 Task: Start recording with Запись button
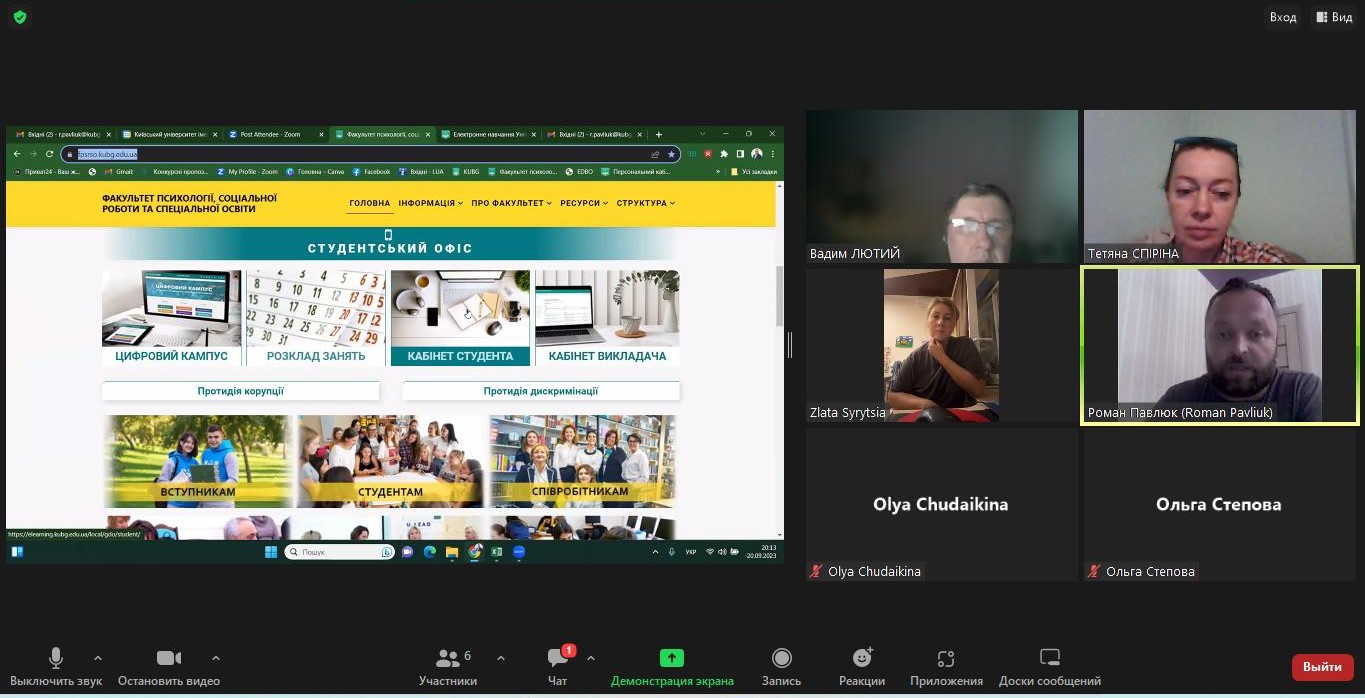(x=782, y=666)
